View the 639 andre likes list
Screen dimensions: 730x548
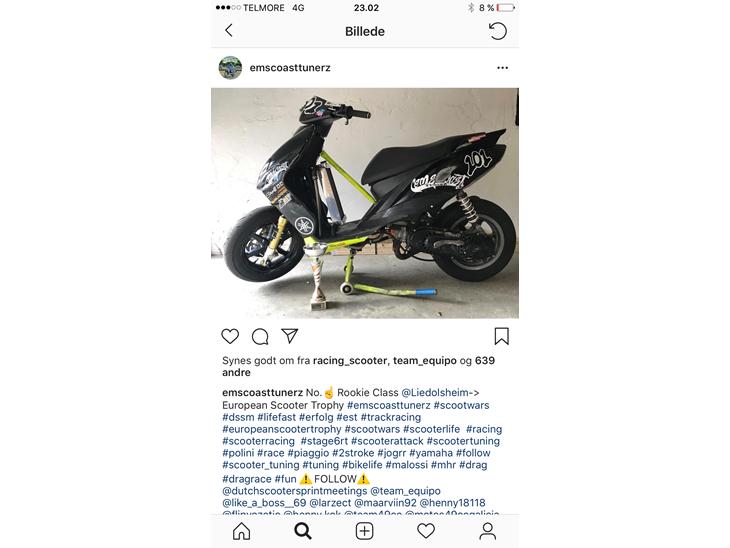358,366
